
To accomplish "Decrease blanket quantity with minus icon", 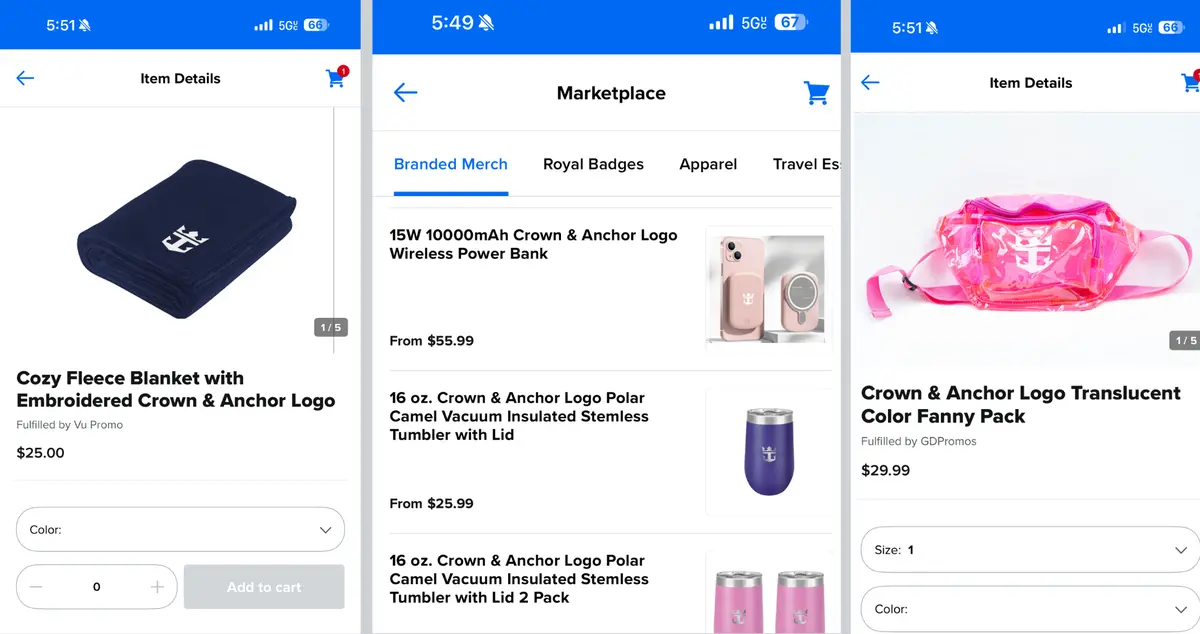I will (36, 587).
